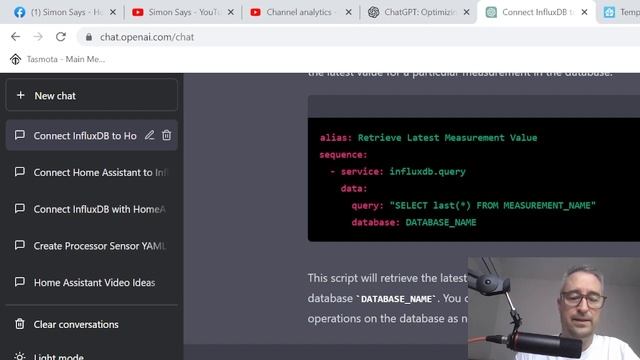Image resolution: width=640 pixels, height=360 pixels.
Task: Start a New chat
Action: click(x=91, y=96)
